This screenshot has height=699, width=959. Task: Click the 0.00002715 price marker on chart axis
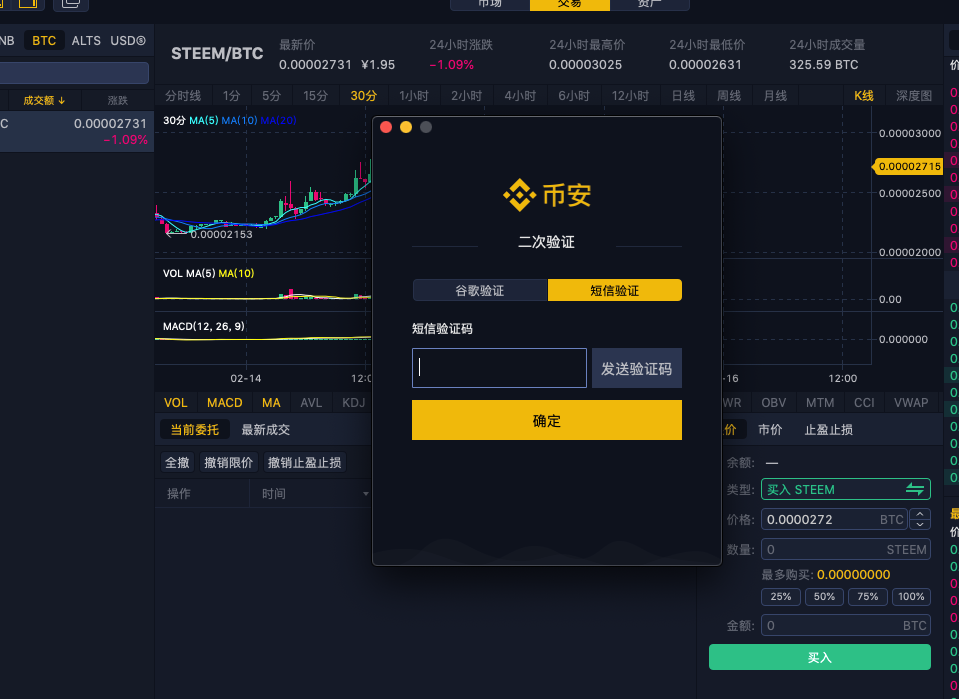coord(908,166)
